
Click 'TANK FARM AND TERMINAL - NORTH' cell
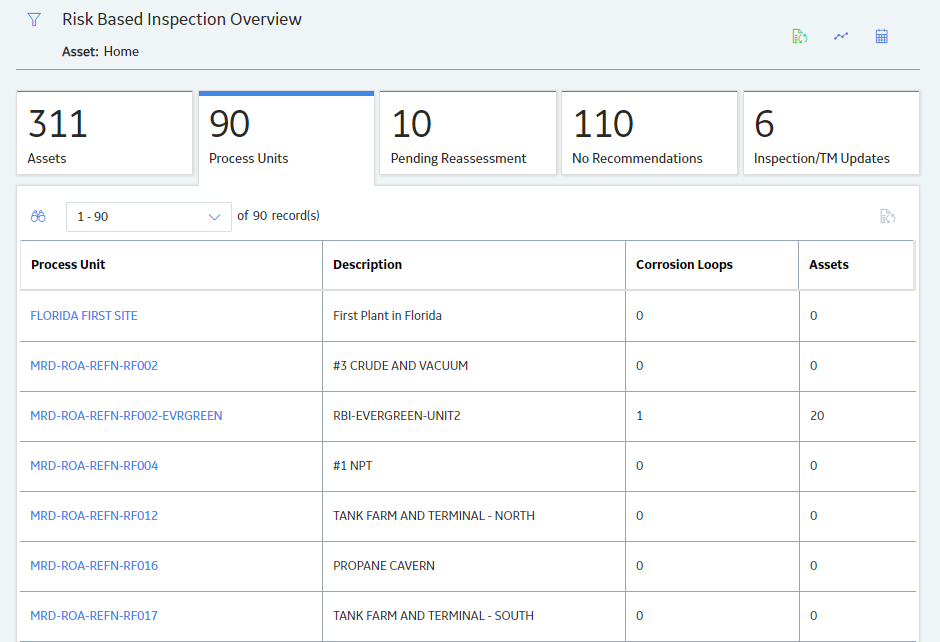click(x=474, y=516)
